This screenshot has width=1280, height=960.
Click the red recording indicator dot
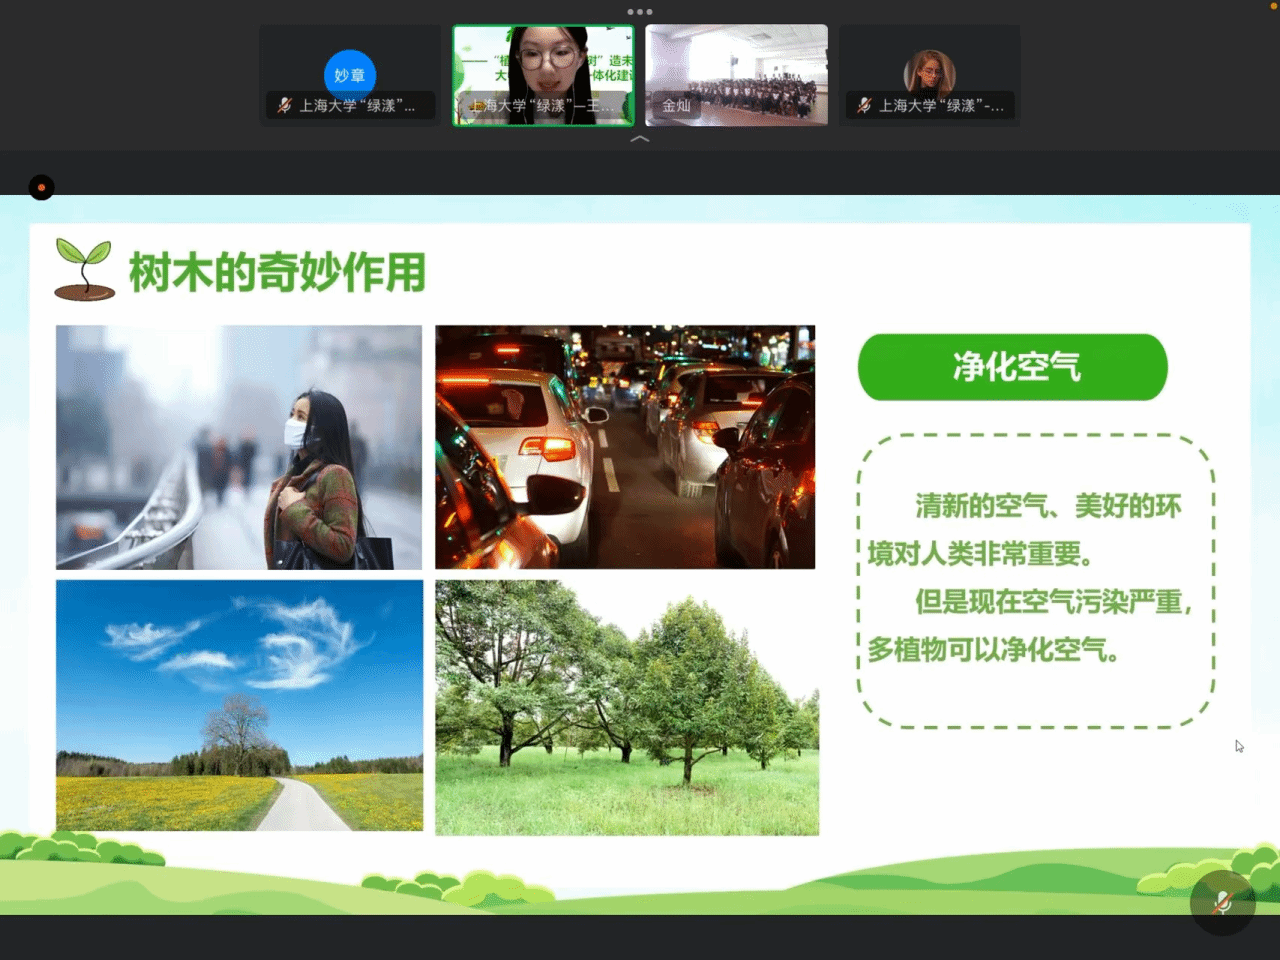pos(41,187)
